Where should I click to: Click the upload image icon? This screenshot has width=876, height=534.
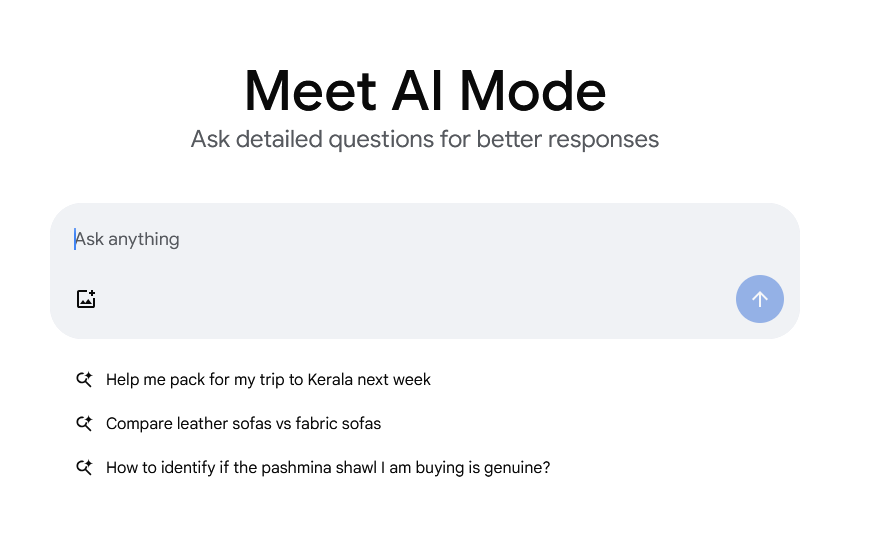tap(86, 299)
